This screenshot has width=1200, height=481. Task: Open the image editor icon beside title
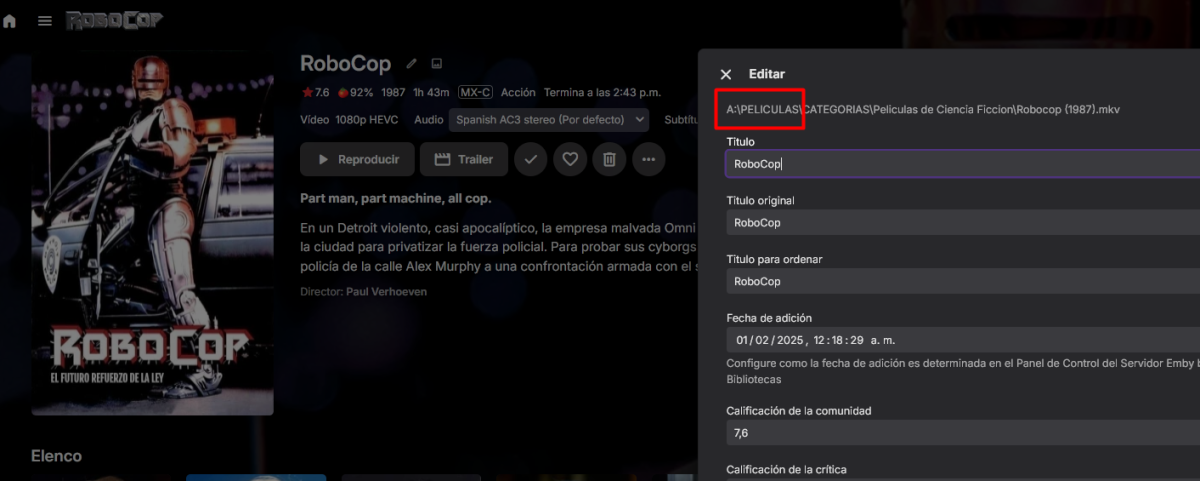point(436,64)
